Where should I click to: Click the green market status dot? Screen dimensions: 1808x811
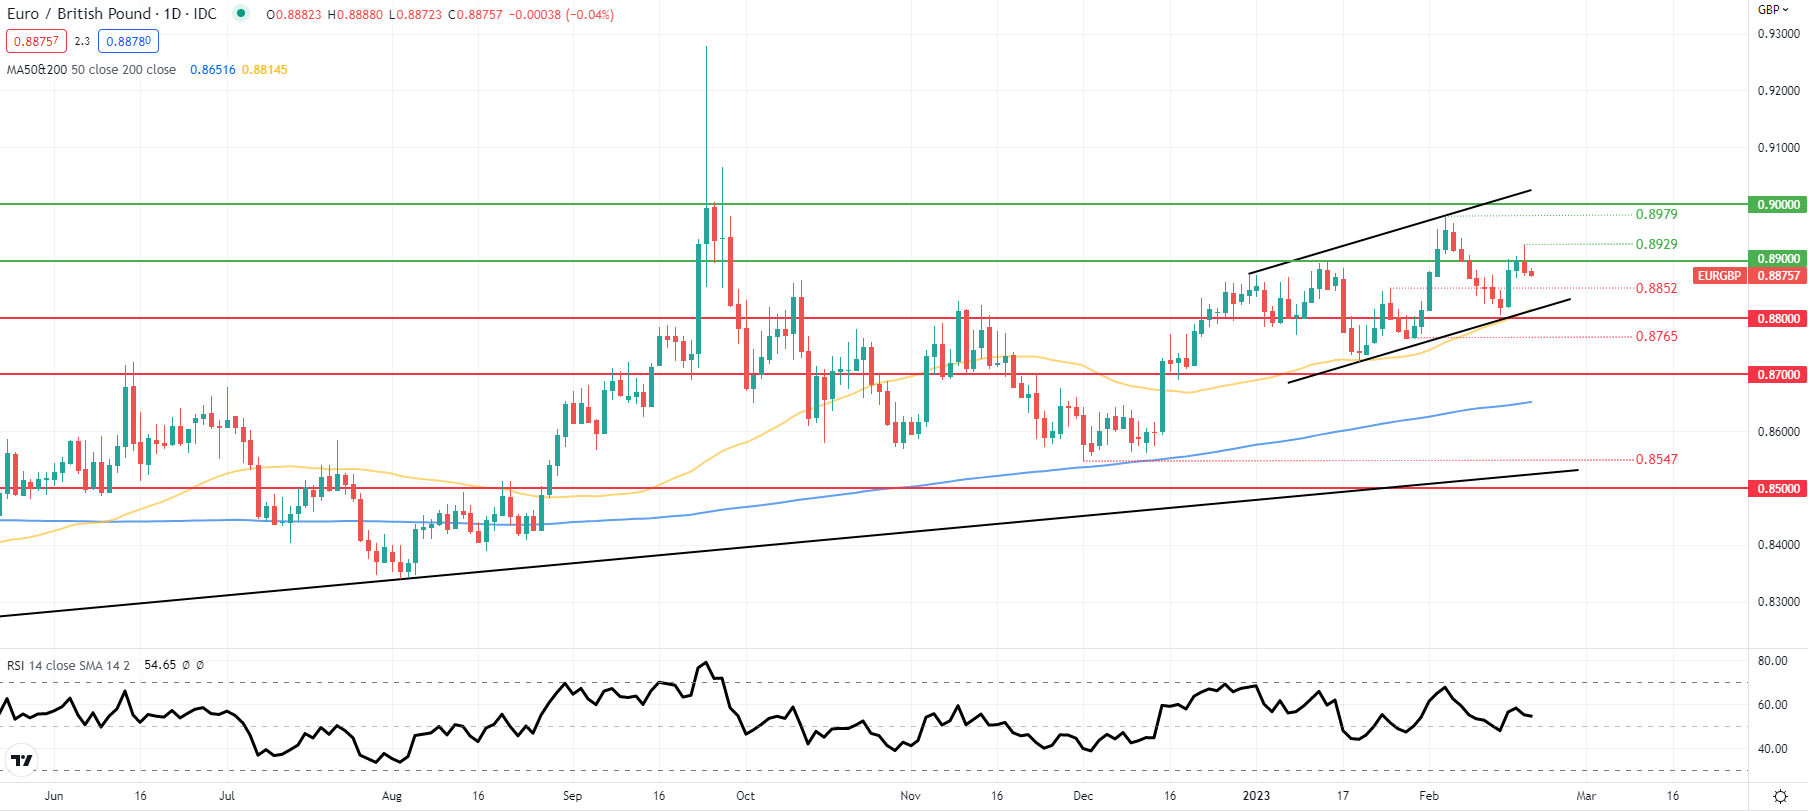click(x=240, y=13)
